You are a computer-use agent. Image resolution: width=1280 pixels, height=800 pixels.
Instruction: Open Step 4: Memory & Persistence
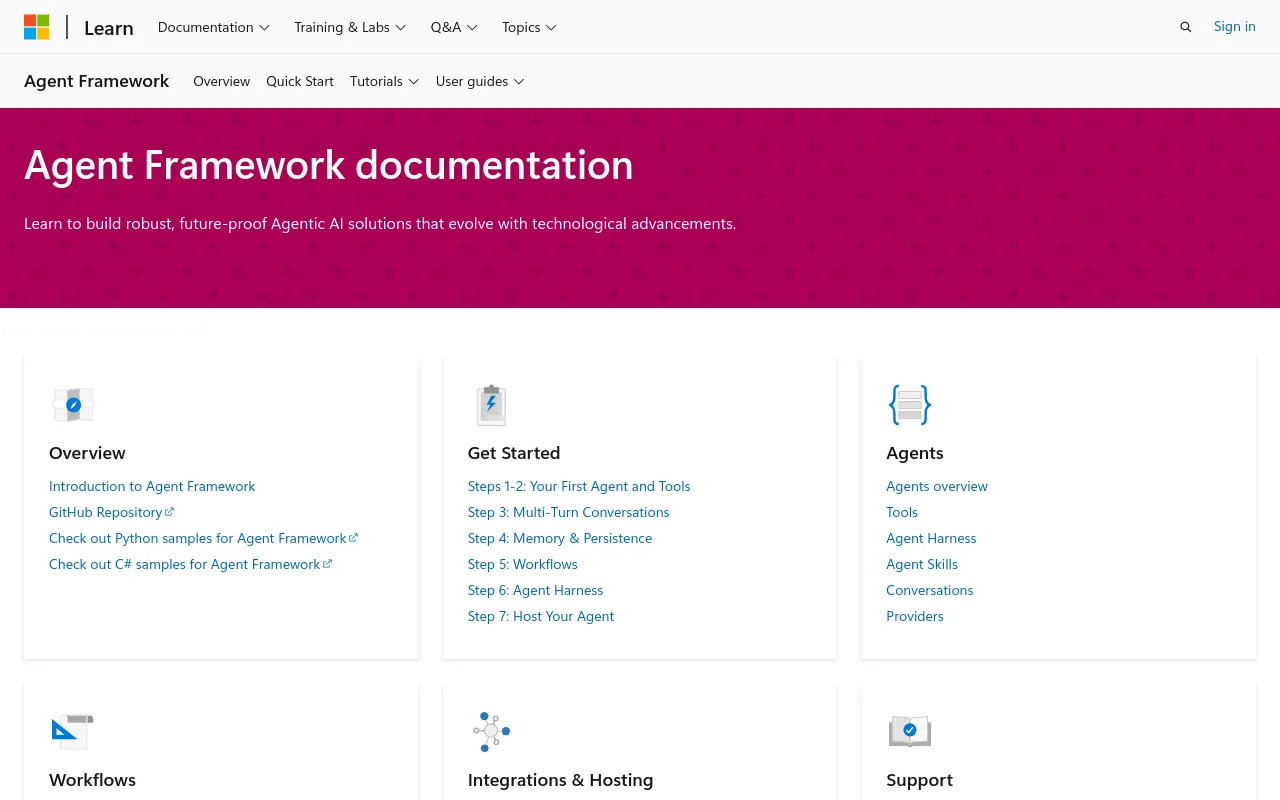tap(560, 538)
